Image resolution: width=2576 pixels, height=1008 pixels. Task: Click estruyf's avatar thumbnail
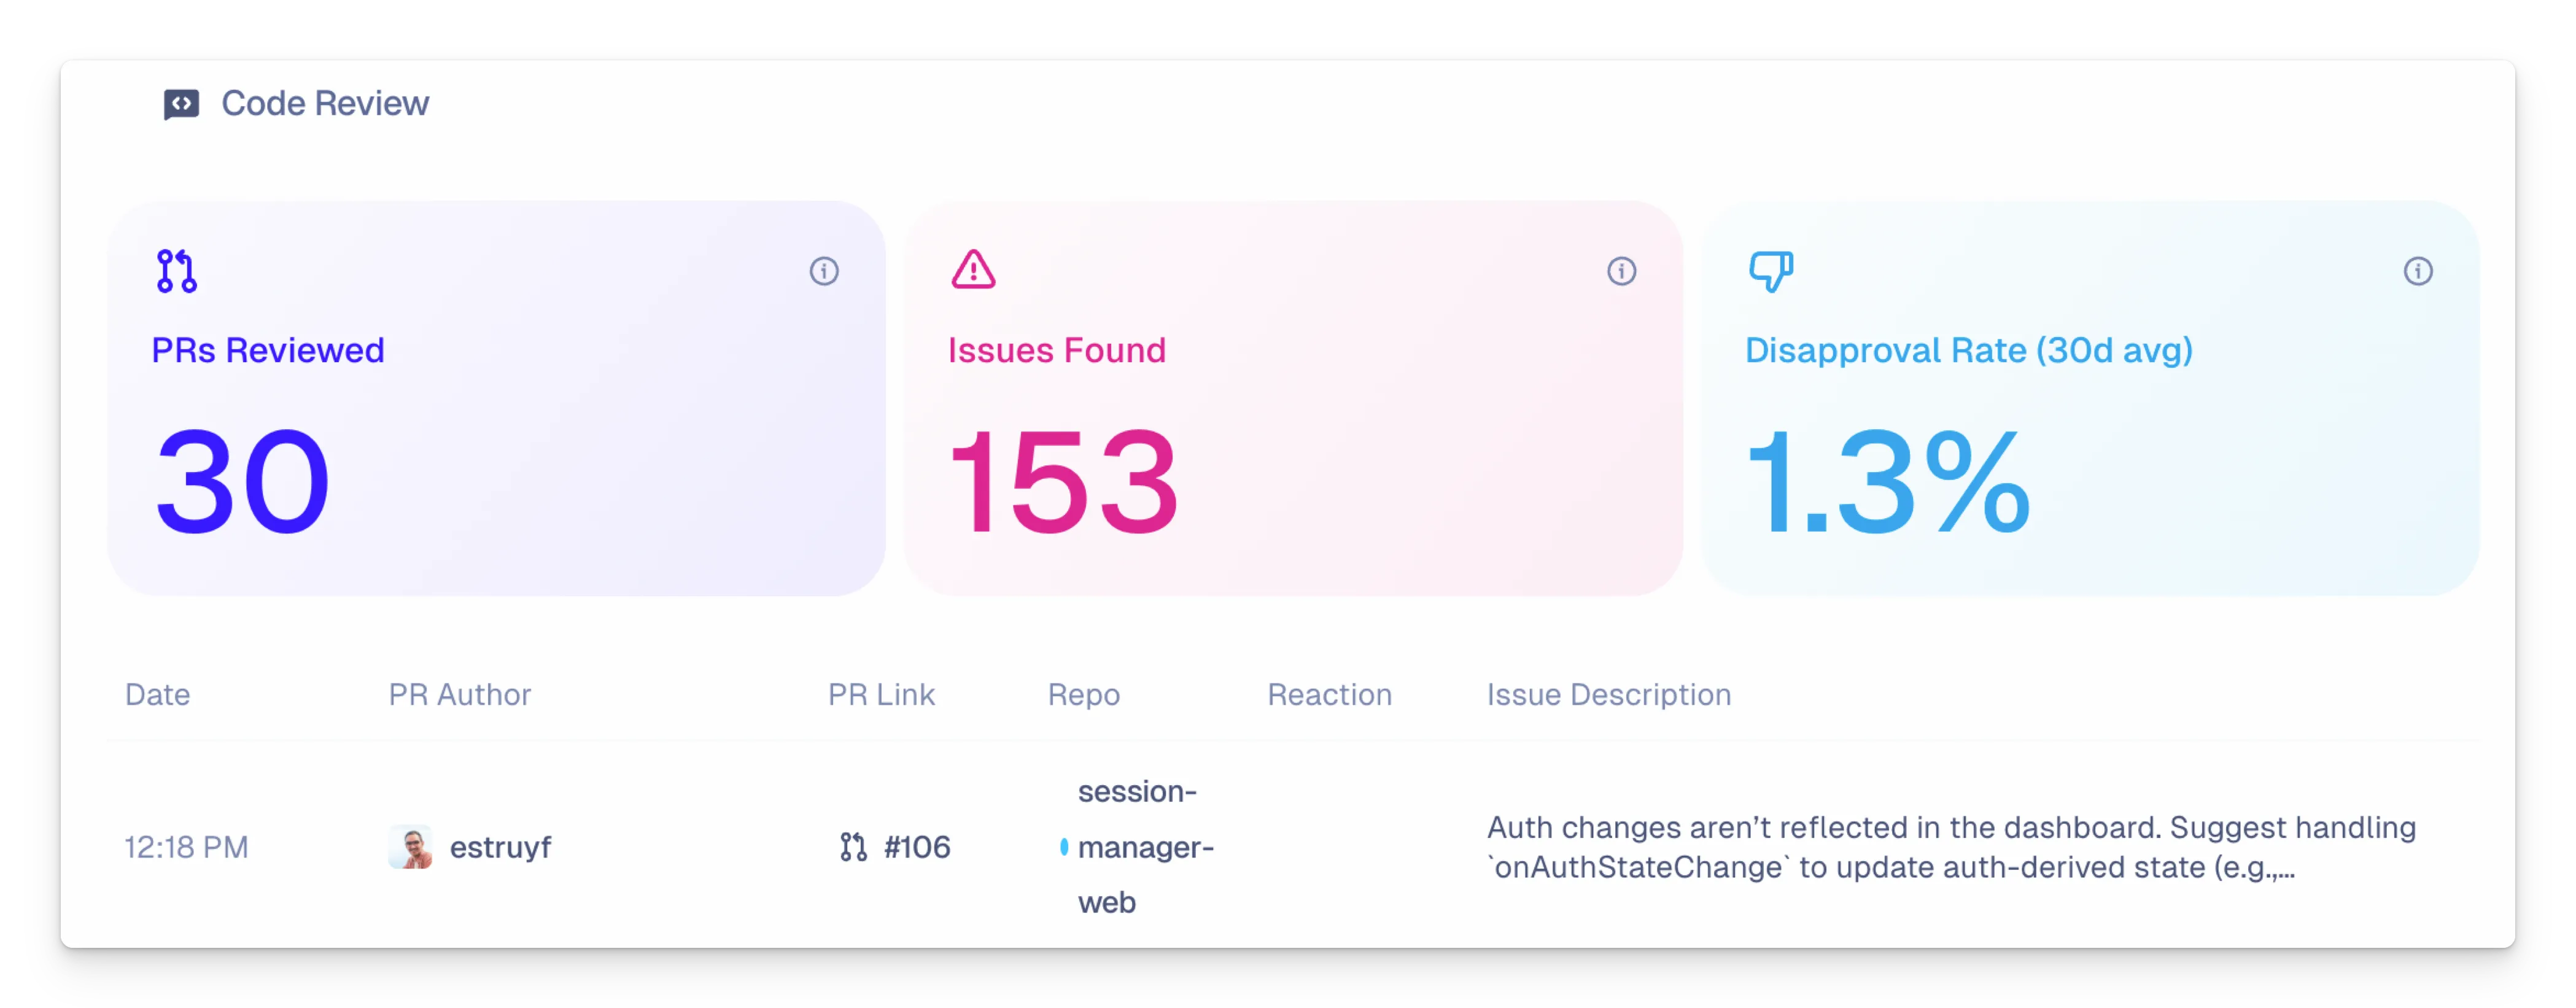tap(410, 847)
